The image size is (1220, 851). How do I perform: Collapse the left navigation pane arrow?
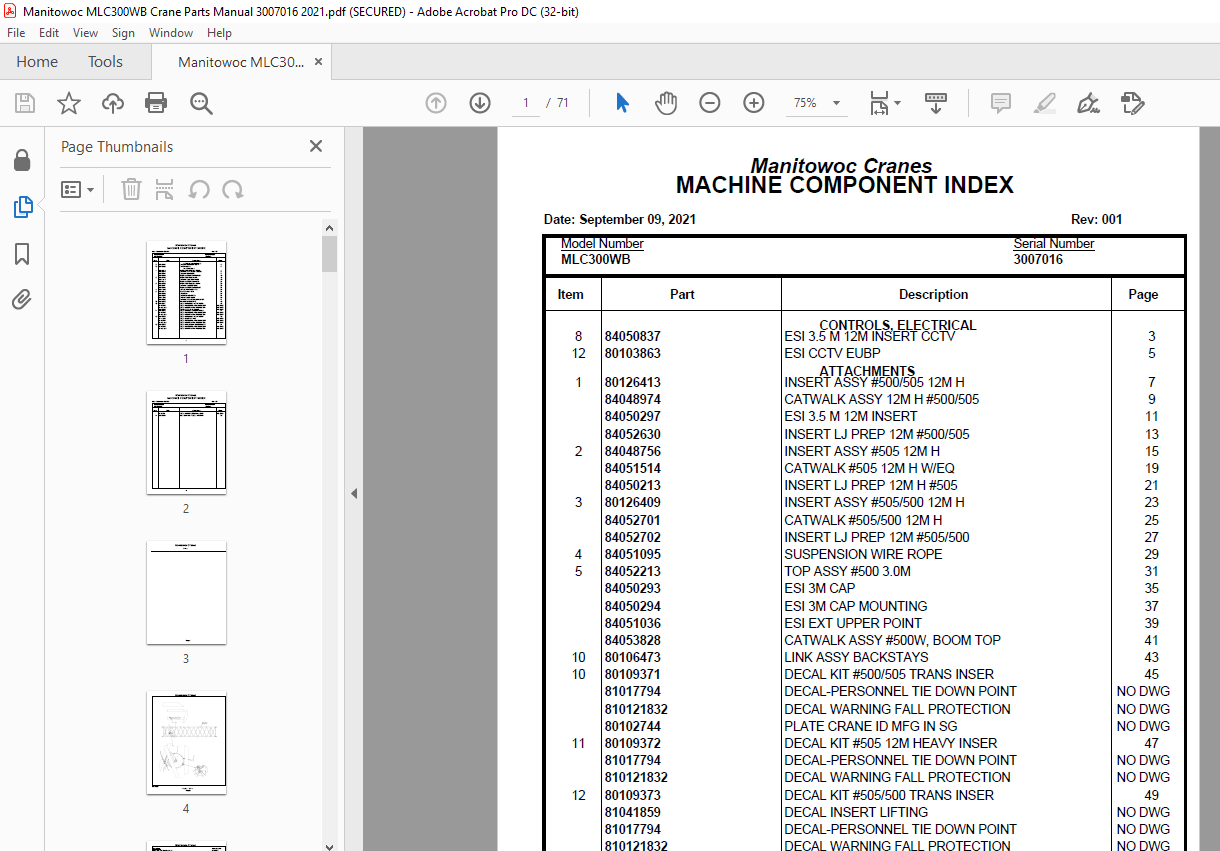pyautogui.click(x=354, y=493)
